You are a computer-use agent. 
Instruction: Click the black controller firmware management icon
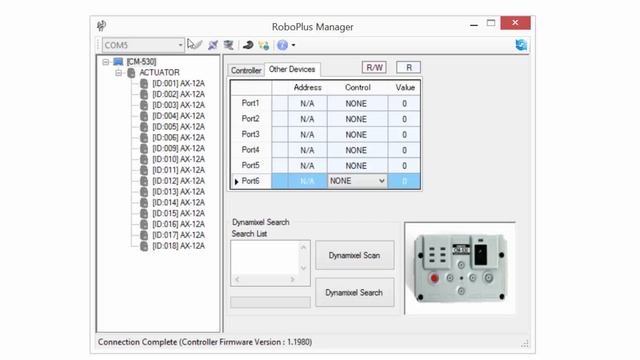tap(248, 45)
